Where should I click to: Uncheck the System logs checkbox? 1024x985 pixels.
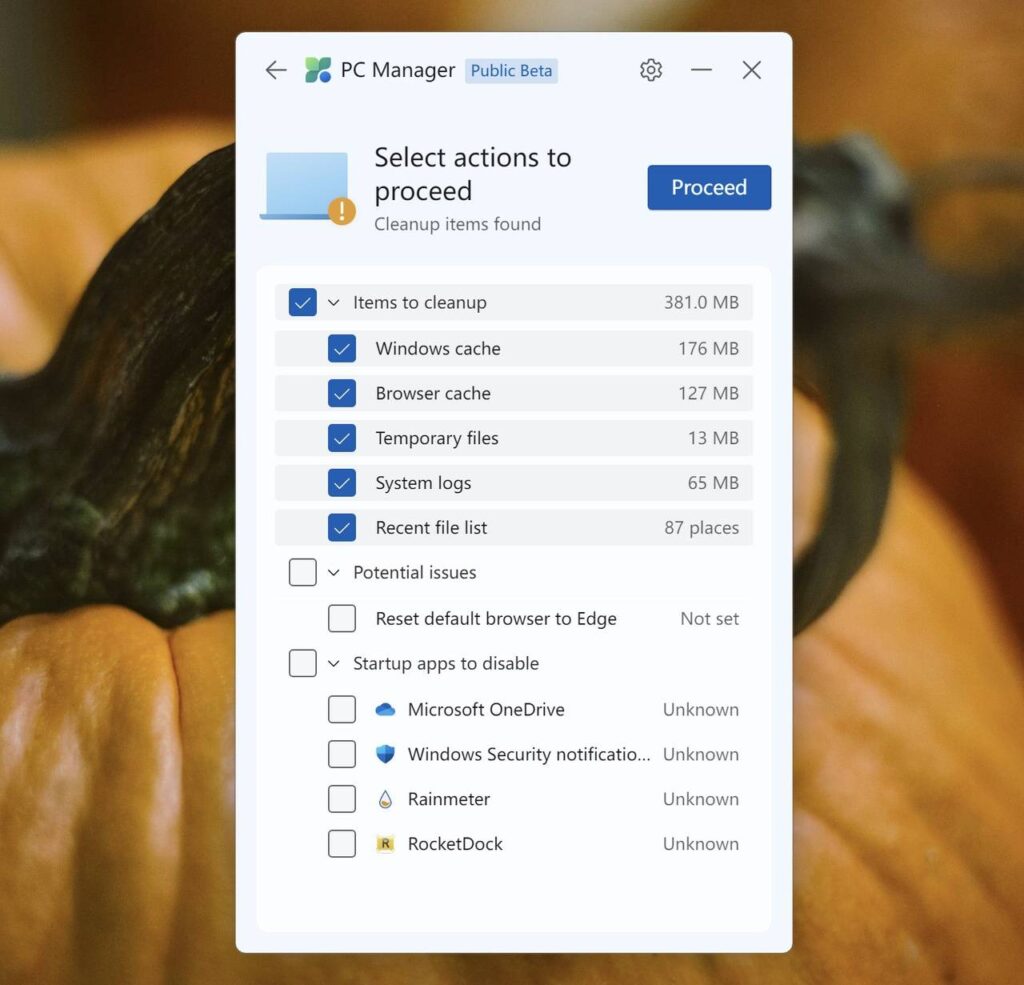point(342,483)
